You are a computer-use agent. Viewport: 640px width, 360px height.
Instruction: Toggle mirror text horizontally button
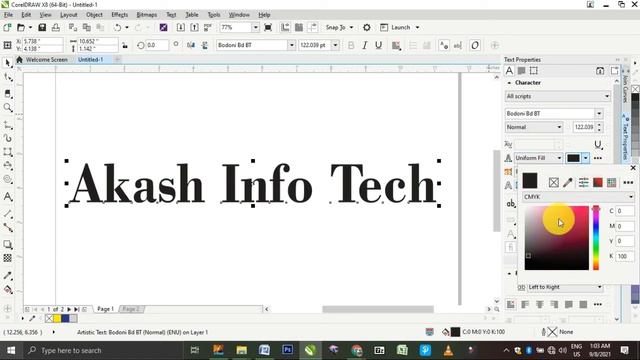coord(191,45)
